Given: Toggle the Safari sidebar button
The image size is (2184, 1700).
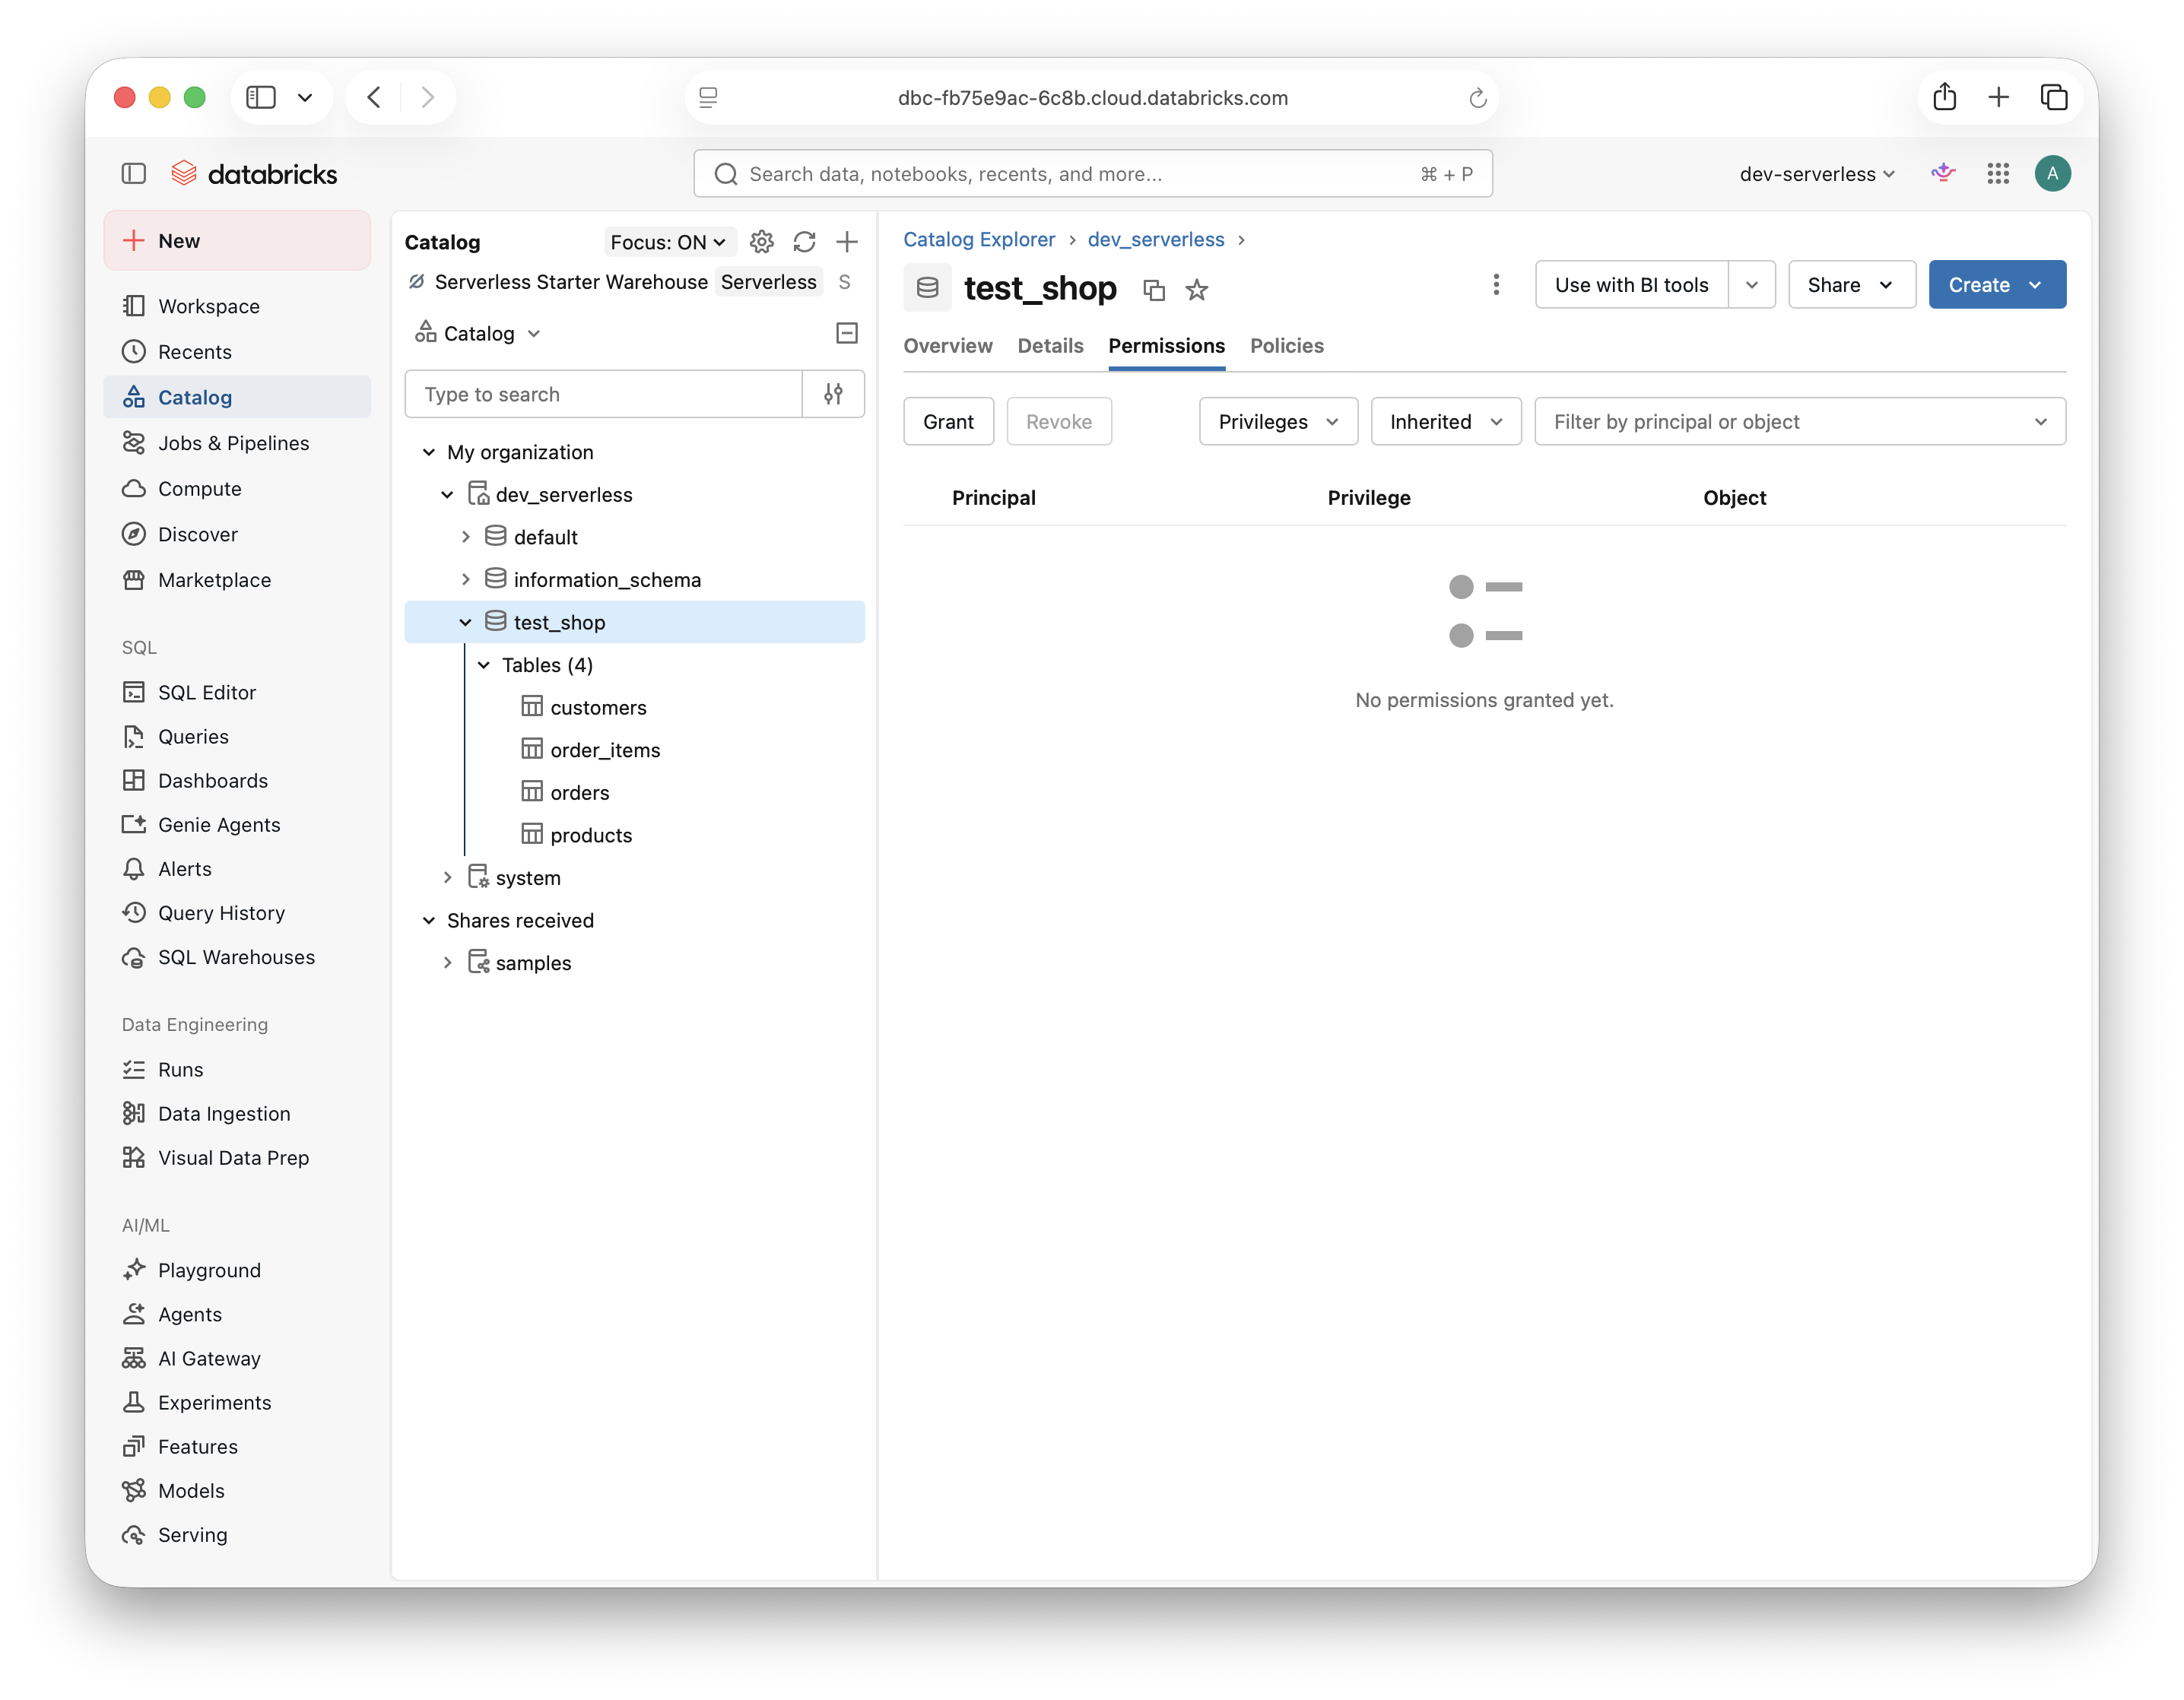Looking at the screenshot, I should 261,97.
